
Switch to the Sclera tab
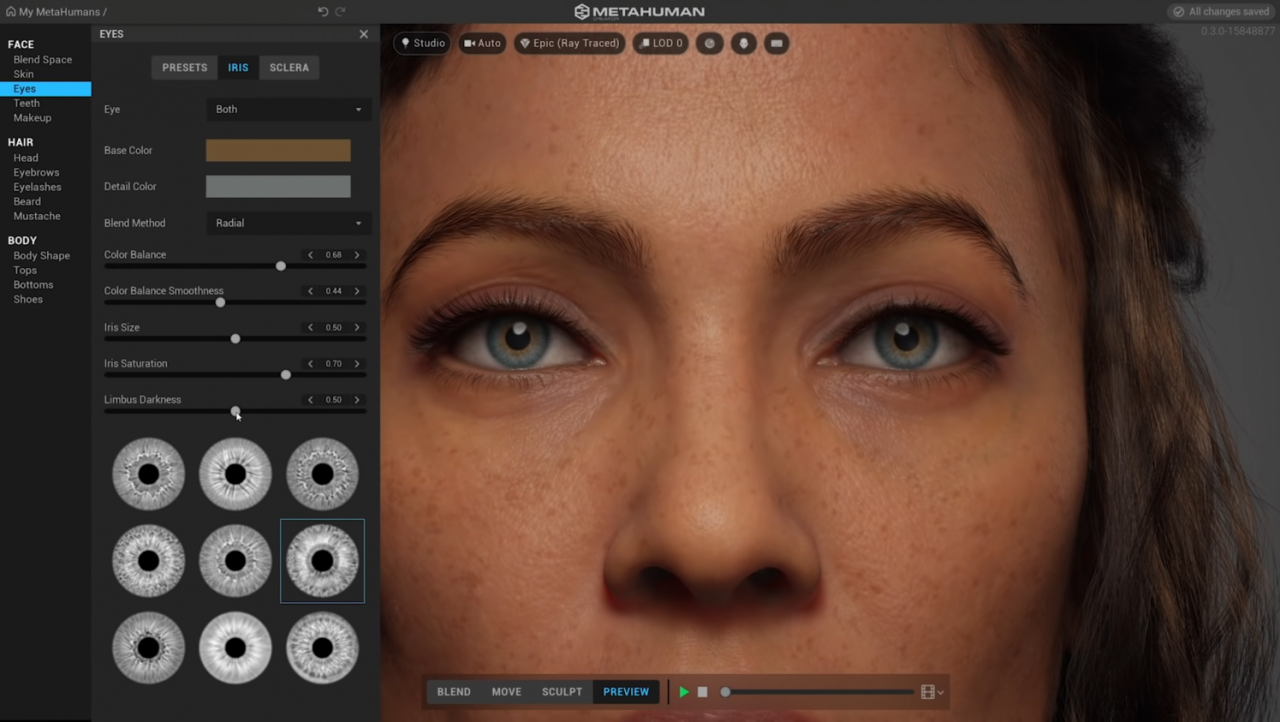(289, 67)
